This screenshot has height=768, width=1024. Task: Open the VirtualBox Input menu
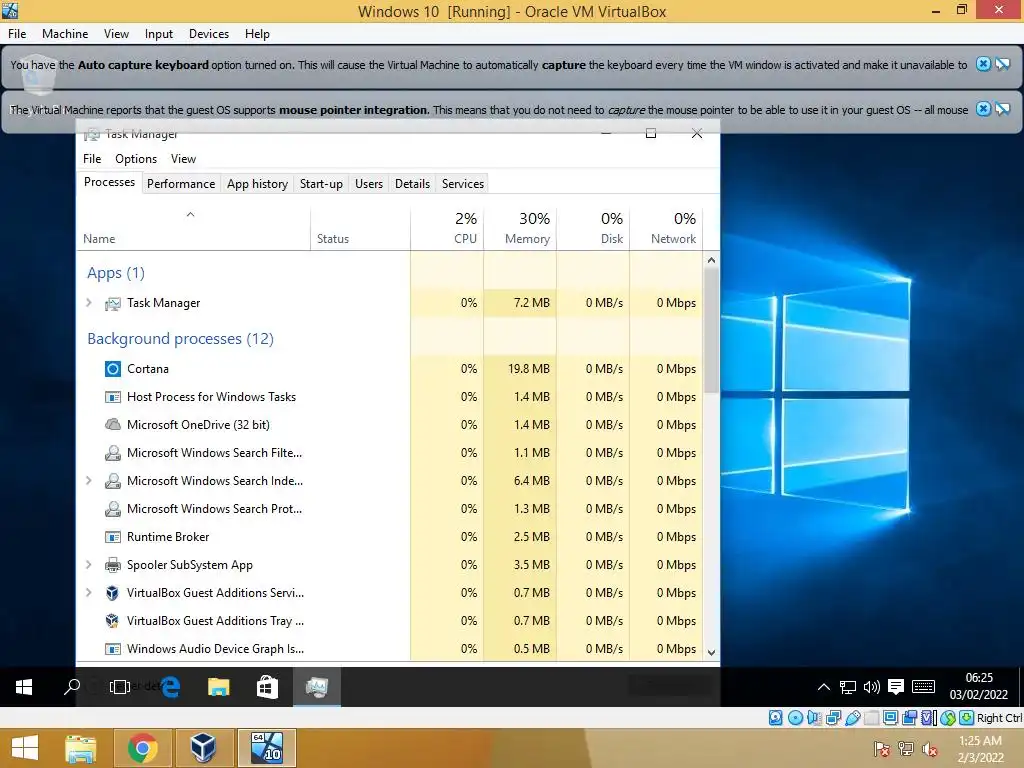click(159, 34)
